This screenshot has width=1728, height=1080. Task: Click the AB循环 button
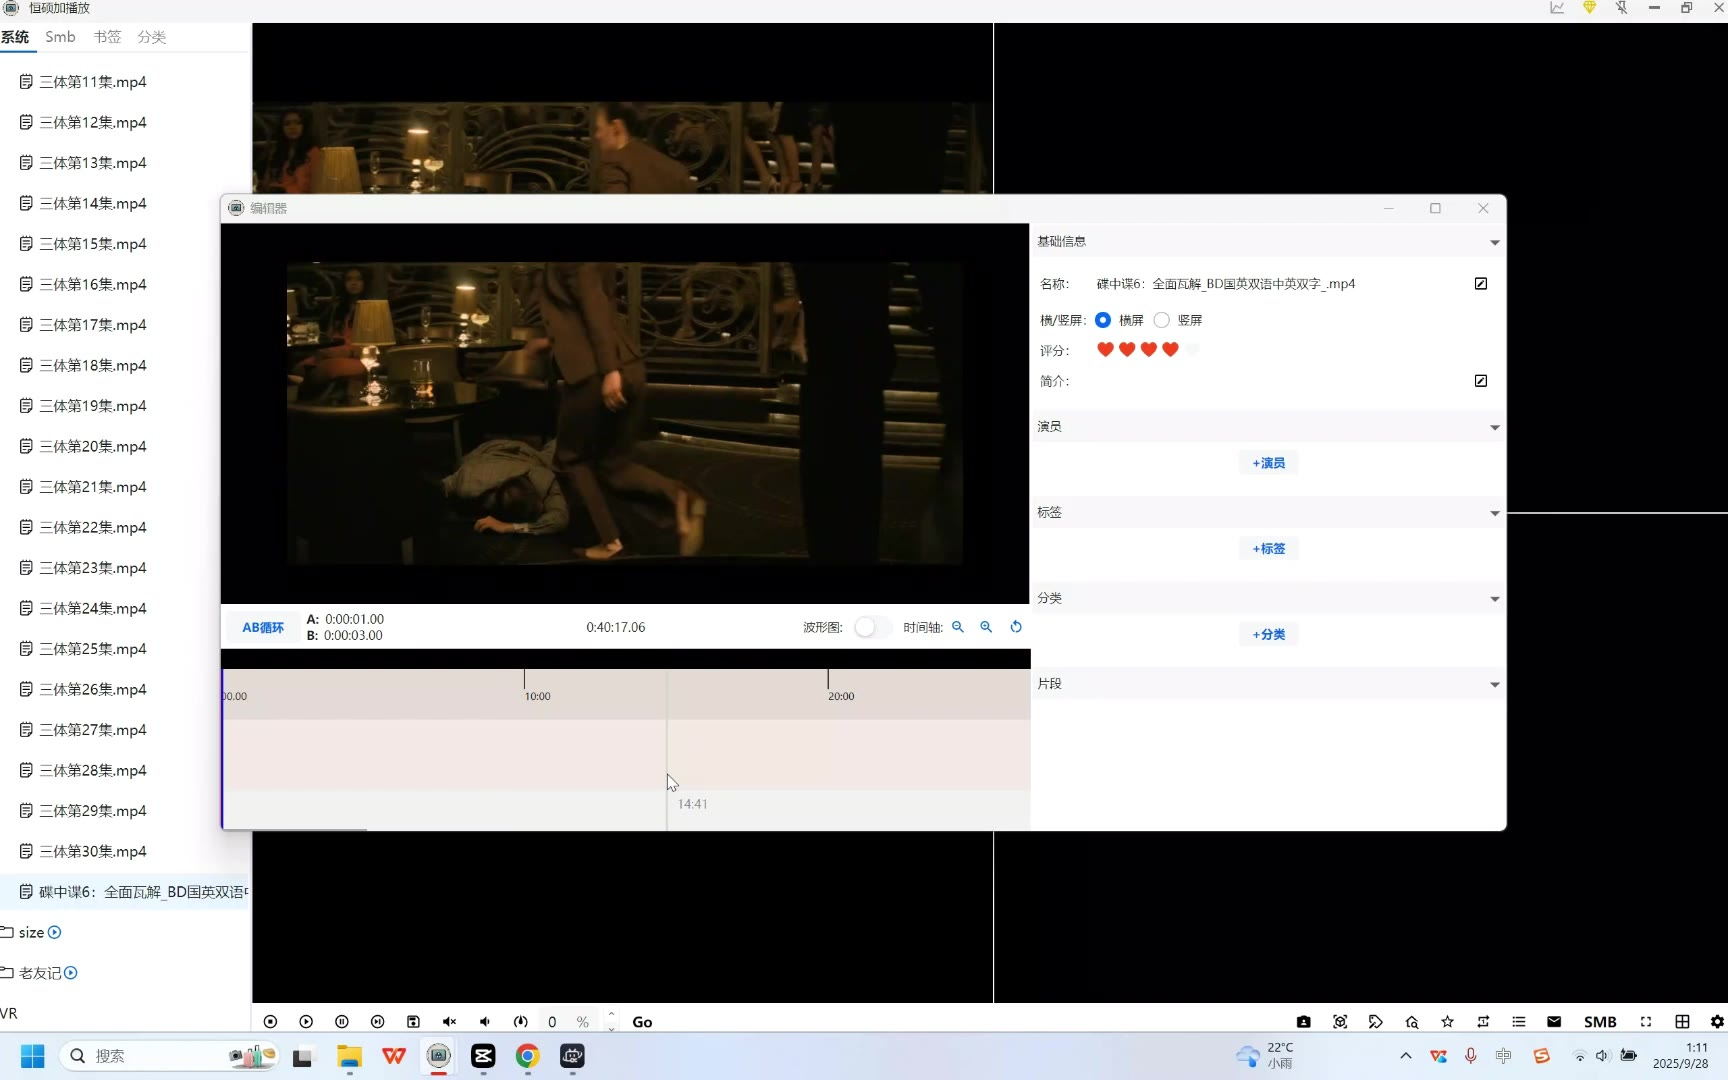263,628
